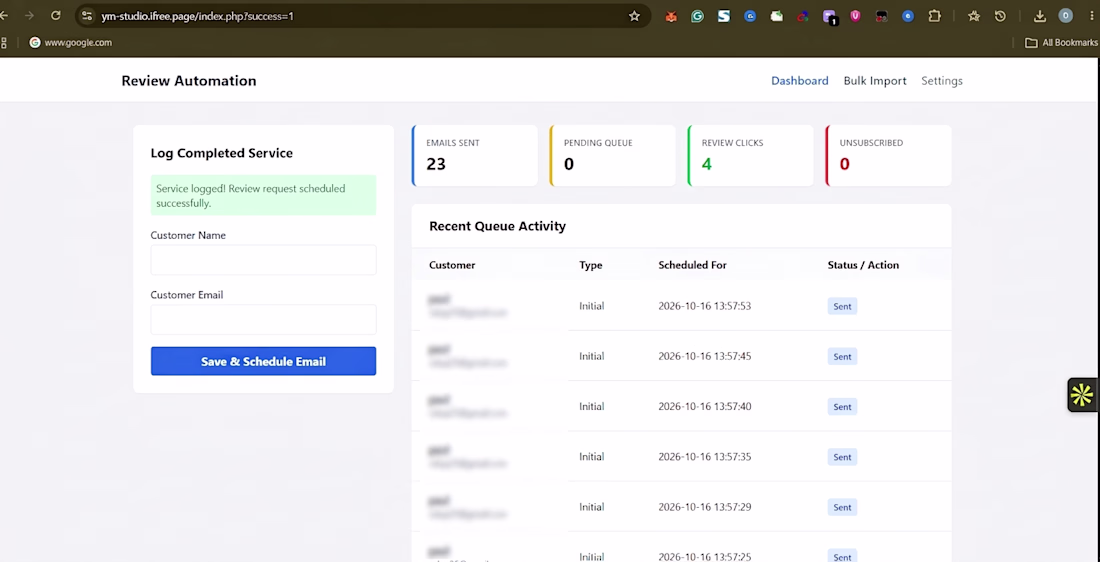Viewport: 1100px width, 562px height.
Task: Reload the page
Action: point(56,15)
